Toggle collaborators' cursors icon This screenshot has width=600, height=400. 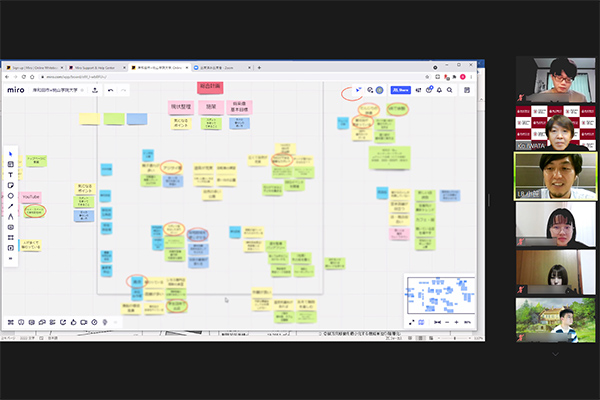point(358,90)
